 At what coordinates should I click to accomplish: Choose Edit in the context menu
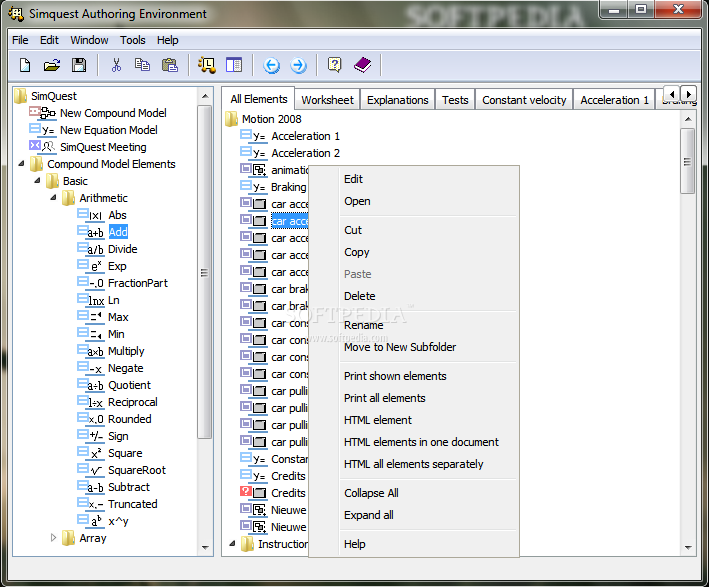click(413, 179)
